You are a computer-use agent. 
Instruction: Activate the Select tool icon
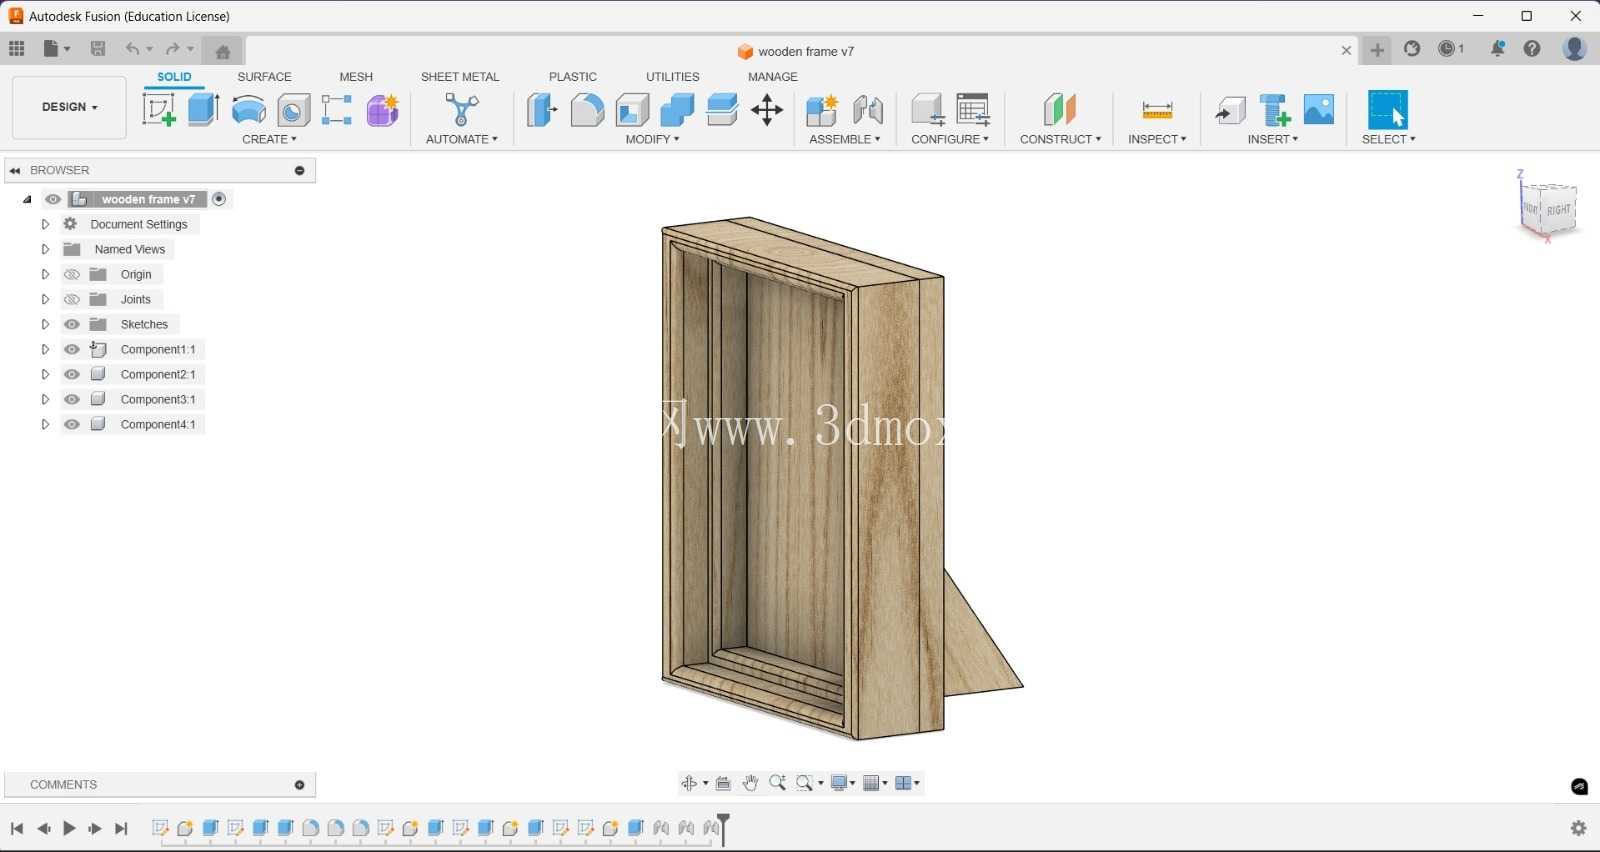[x=1388, y=110]
